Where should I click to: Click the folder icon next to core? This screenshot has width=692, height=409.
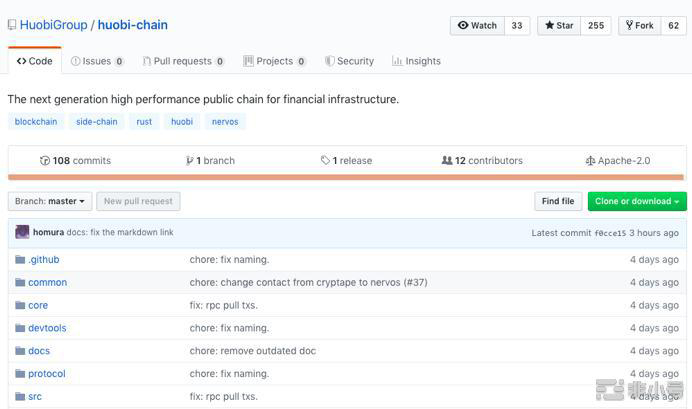click(x=20, y=305)
